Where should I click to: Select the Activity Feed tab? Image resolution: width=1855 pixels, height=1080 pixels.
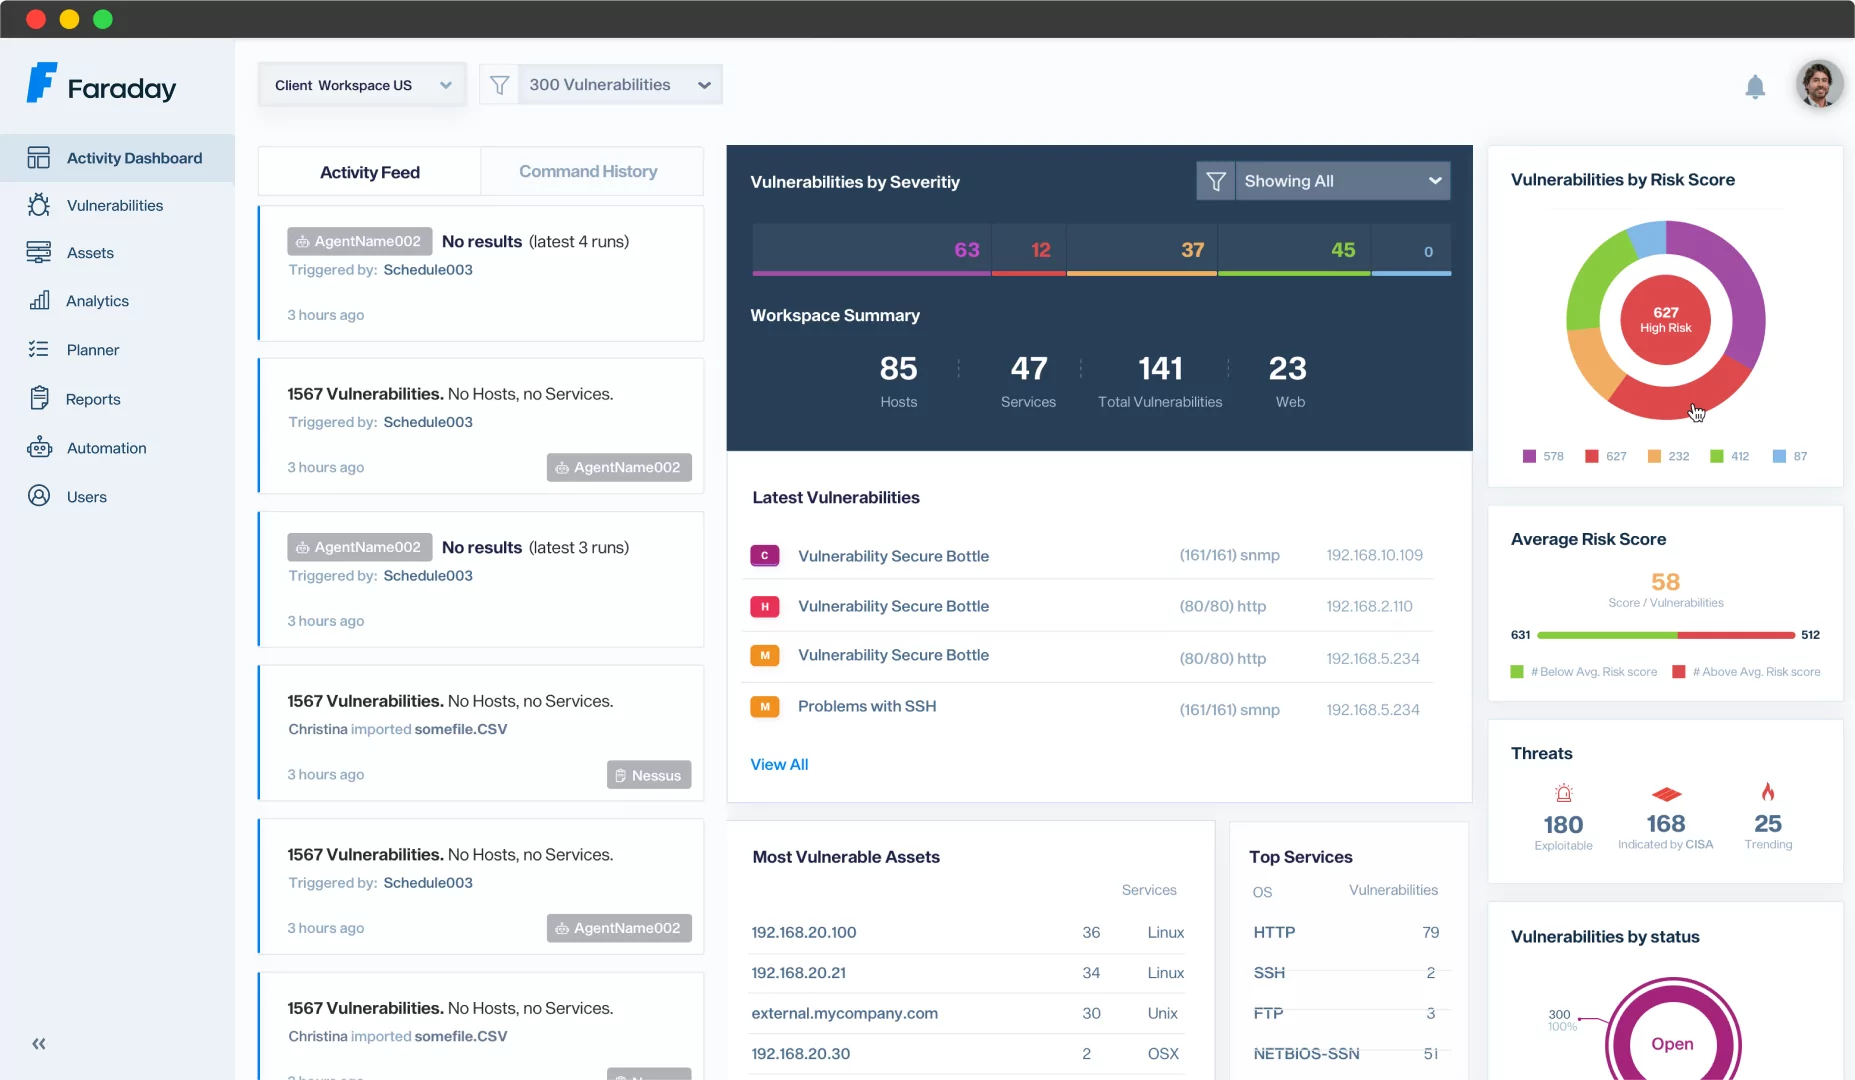pyautogui.click(x=369, y=172)
